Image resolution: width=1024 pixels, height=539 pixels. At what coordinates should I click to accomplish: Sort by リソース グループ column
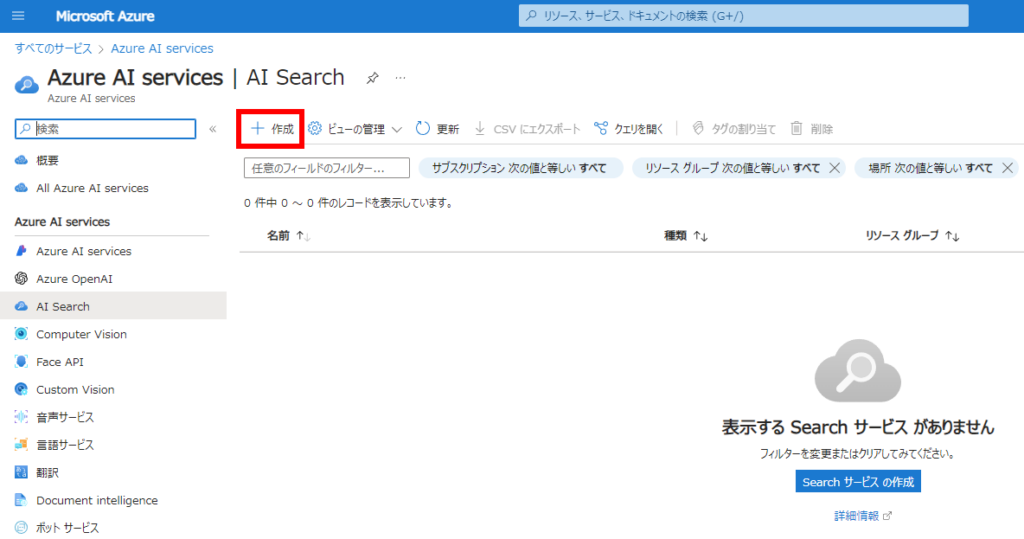pos(912,235)
